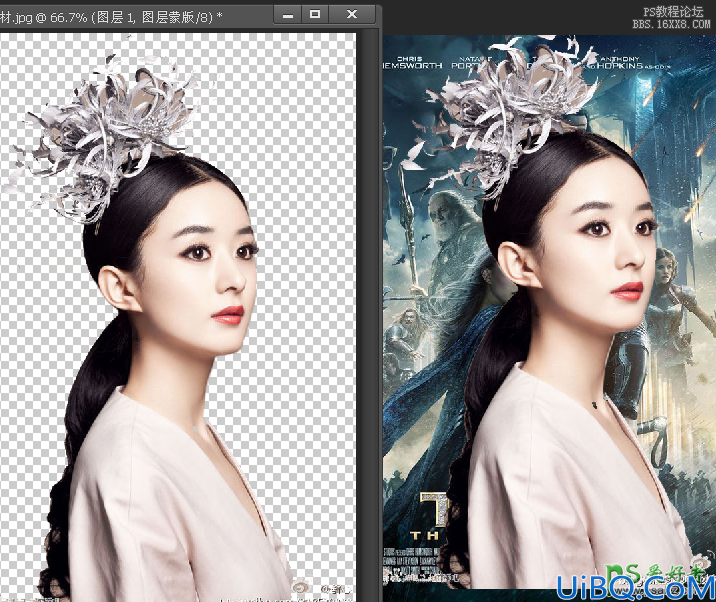Maximize the 66.7% document window

315,15
